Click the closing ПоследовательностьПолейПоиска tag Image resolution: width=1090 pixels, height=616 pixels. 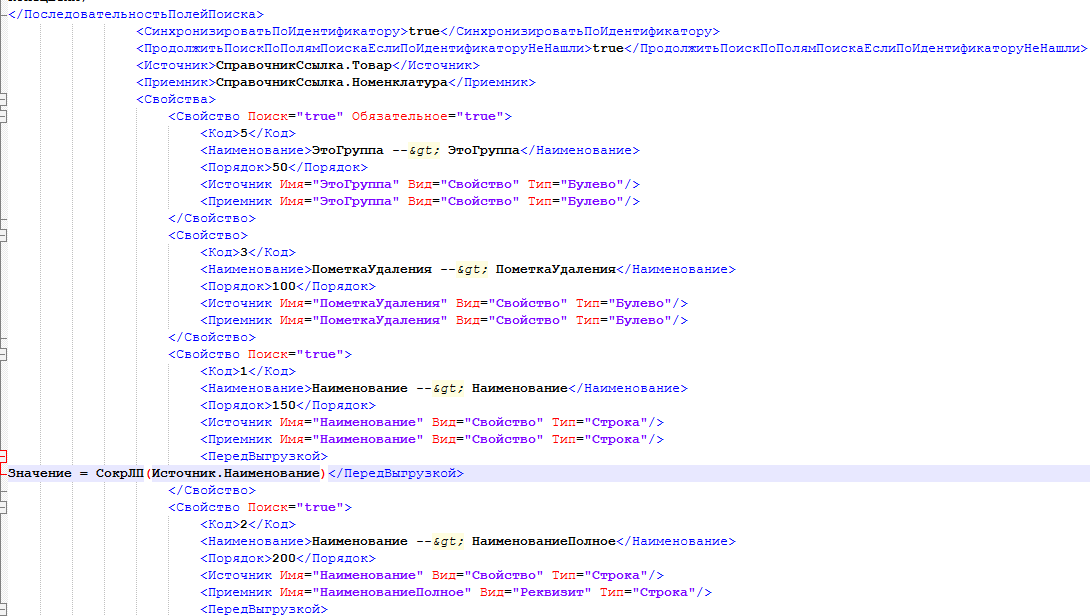coord(136,14)
